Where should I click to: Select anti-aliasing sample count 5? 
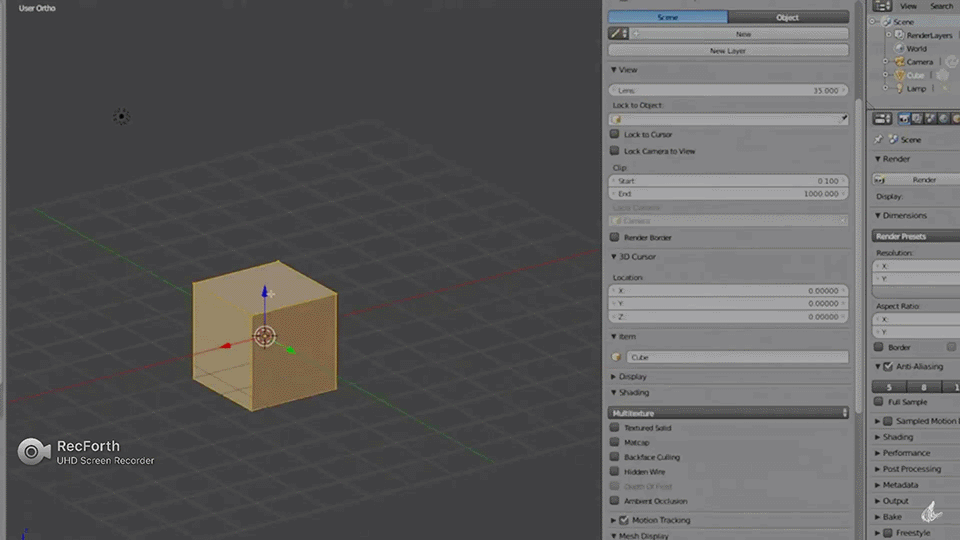pos(889,386)
